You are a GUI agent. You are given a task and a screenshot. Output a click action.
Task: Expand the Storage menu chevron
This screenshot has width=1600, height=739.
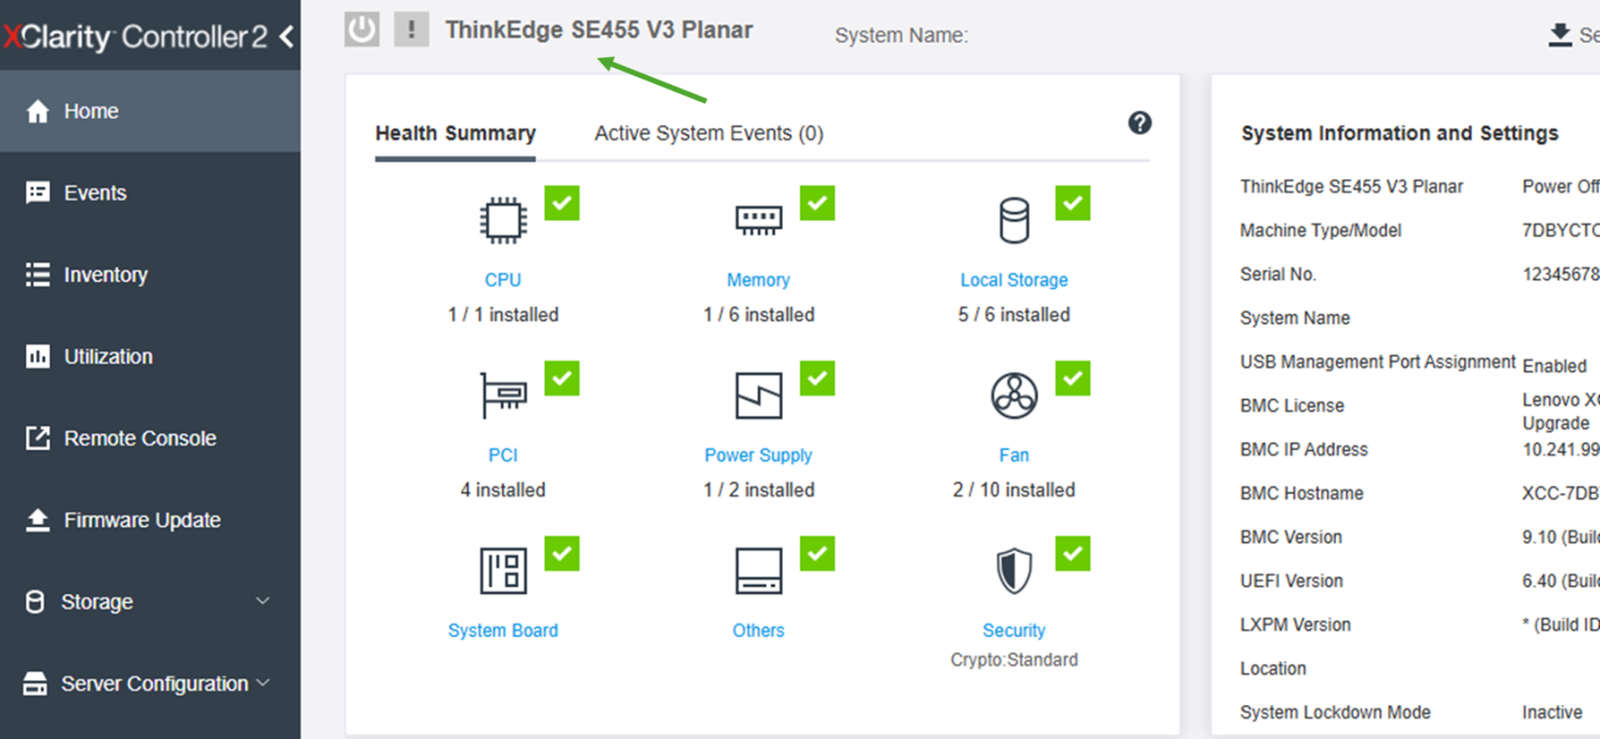263,601
